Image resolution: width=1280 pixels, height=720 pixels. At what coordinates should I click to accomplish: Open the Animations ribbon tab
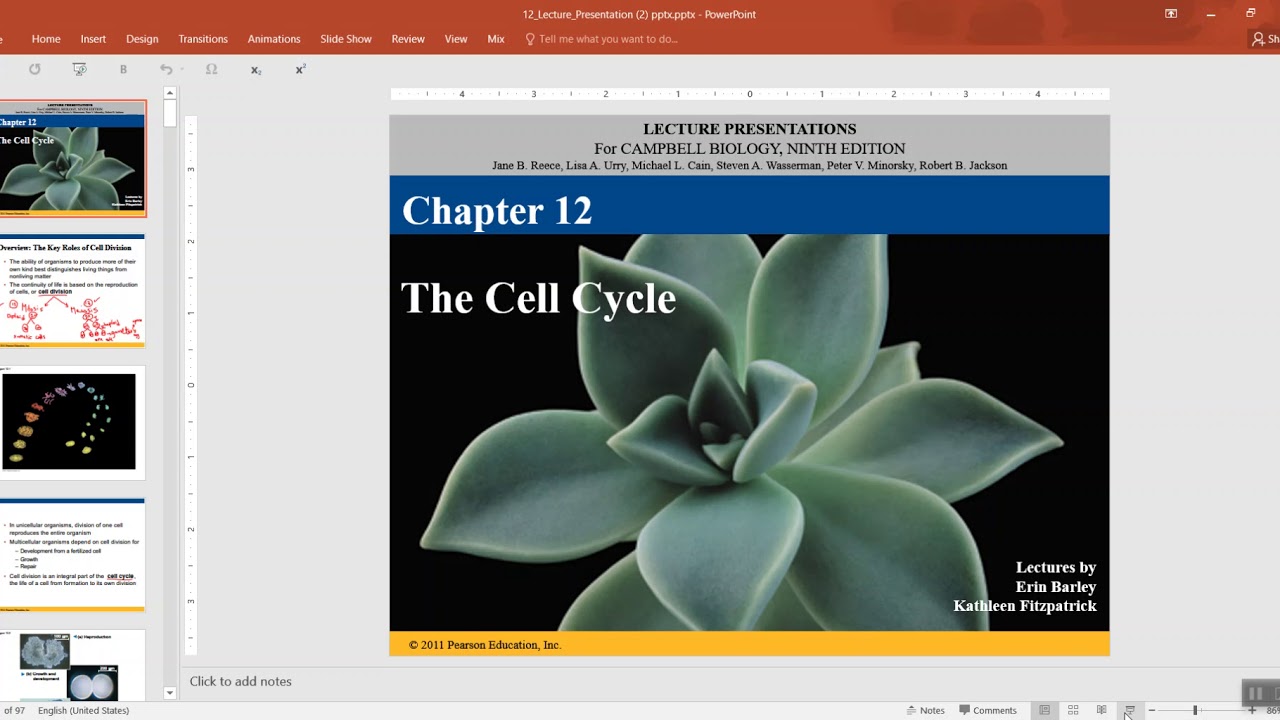(274, 39)
